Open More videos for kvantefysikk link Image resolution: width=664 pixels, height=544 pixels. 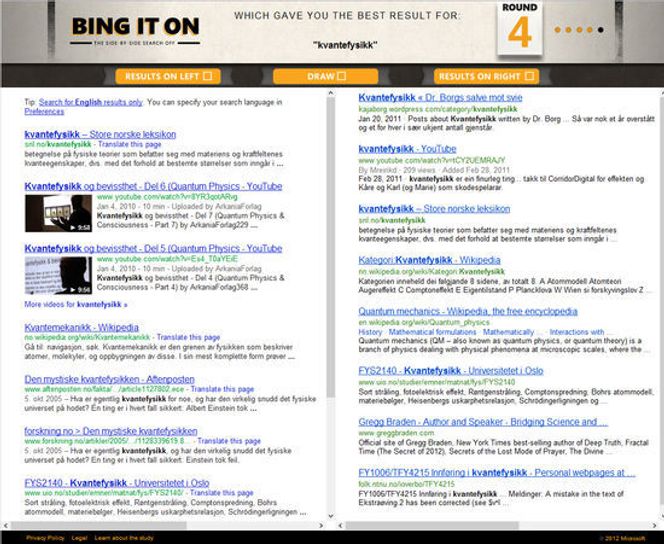[76, 304]
